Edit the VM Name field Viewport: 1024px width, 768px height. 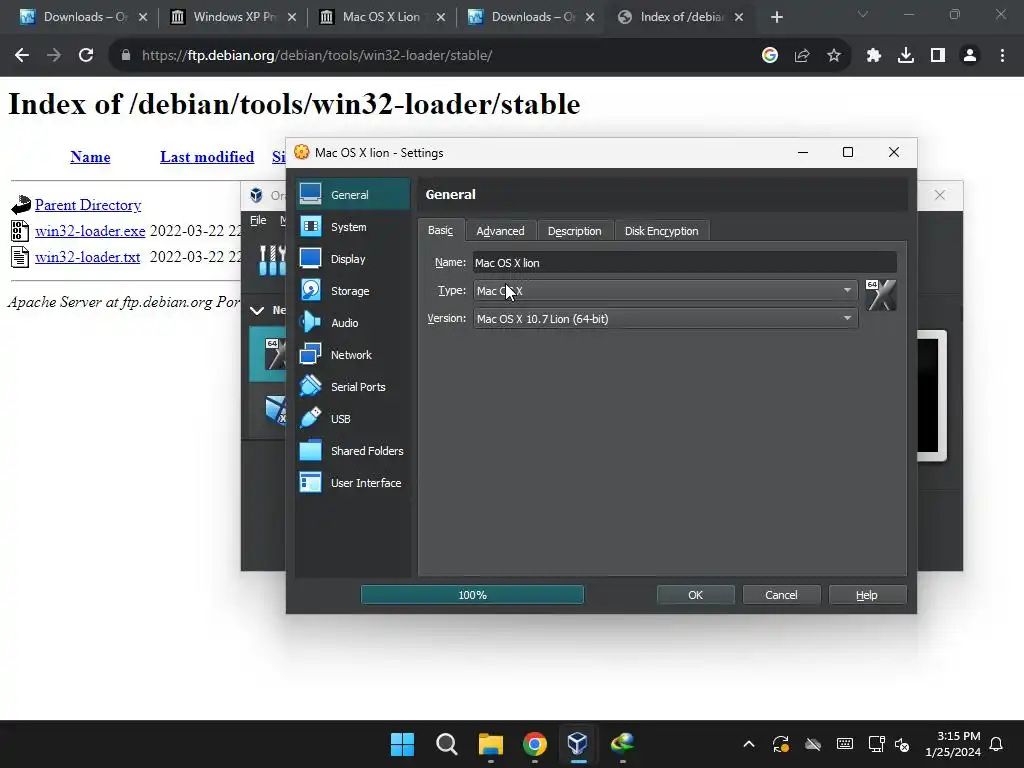pyautogui.click(x=684, y=263)
